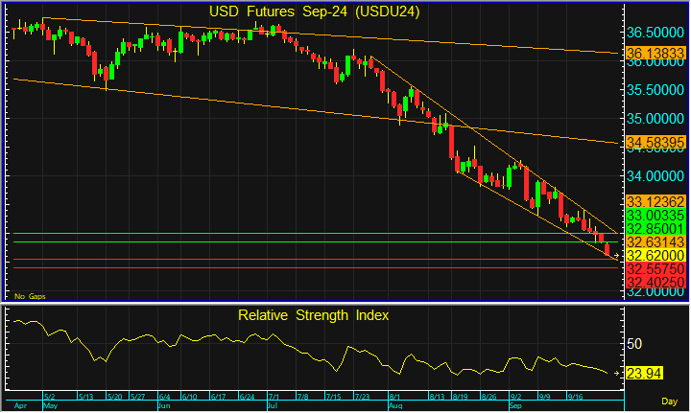Click the red 32.40250 level tag

[654, 283]
